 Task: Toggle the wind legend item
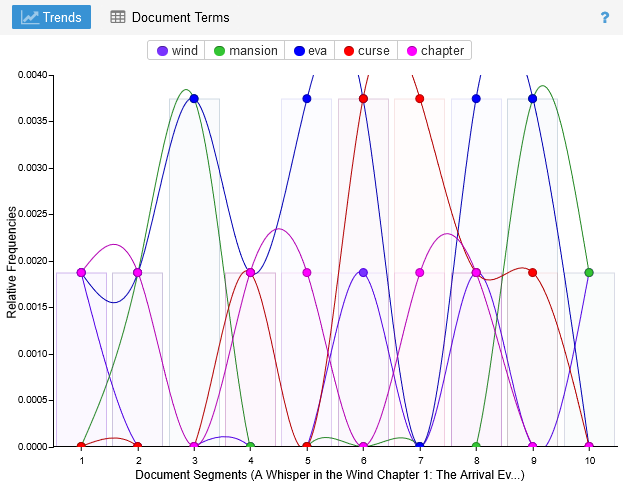tap(177, 50)
